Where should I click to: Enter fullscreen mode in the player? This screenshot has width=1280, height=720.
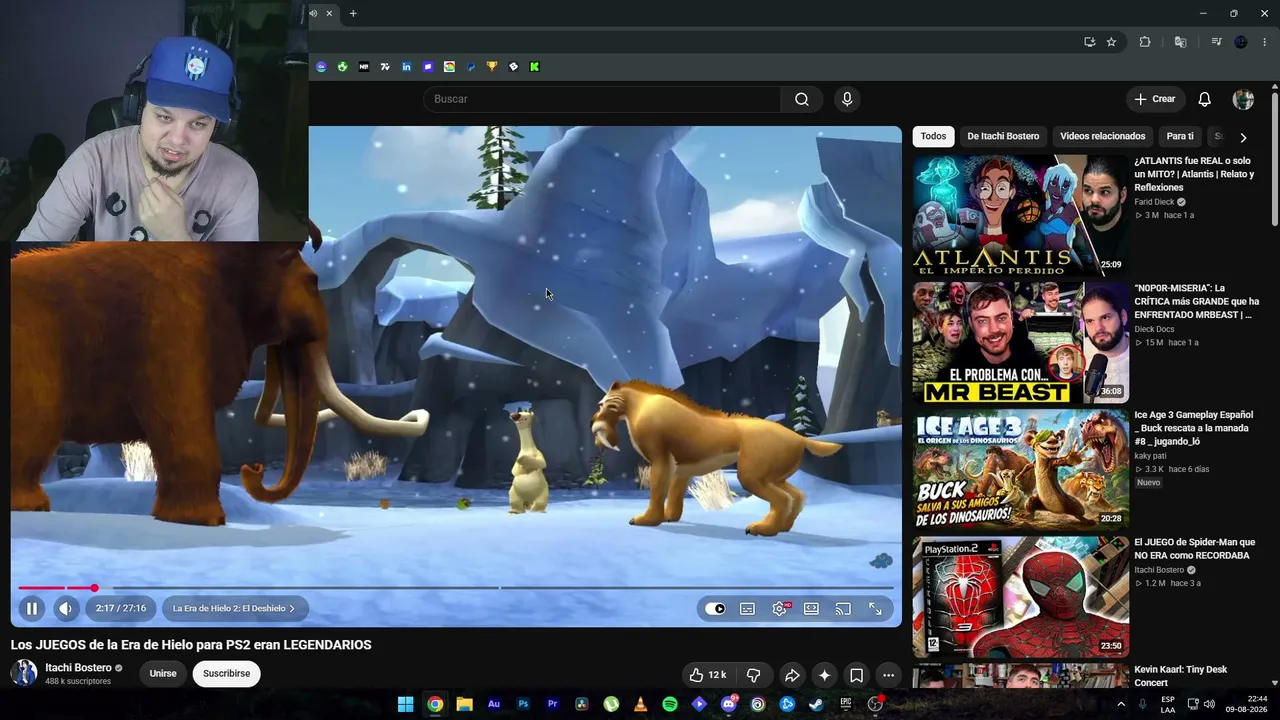(x=875, y=608)
